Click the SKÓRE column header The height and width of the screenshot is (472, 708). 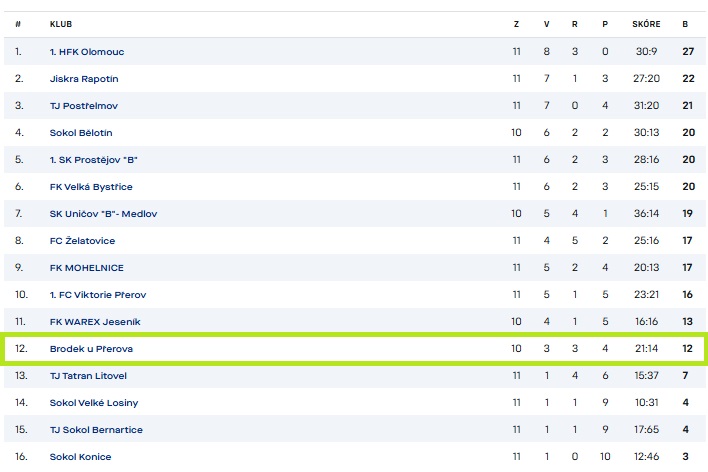[646, 23]
